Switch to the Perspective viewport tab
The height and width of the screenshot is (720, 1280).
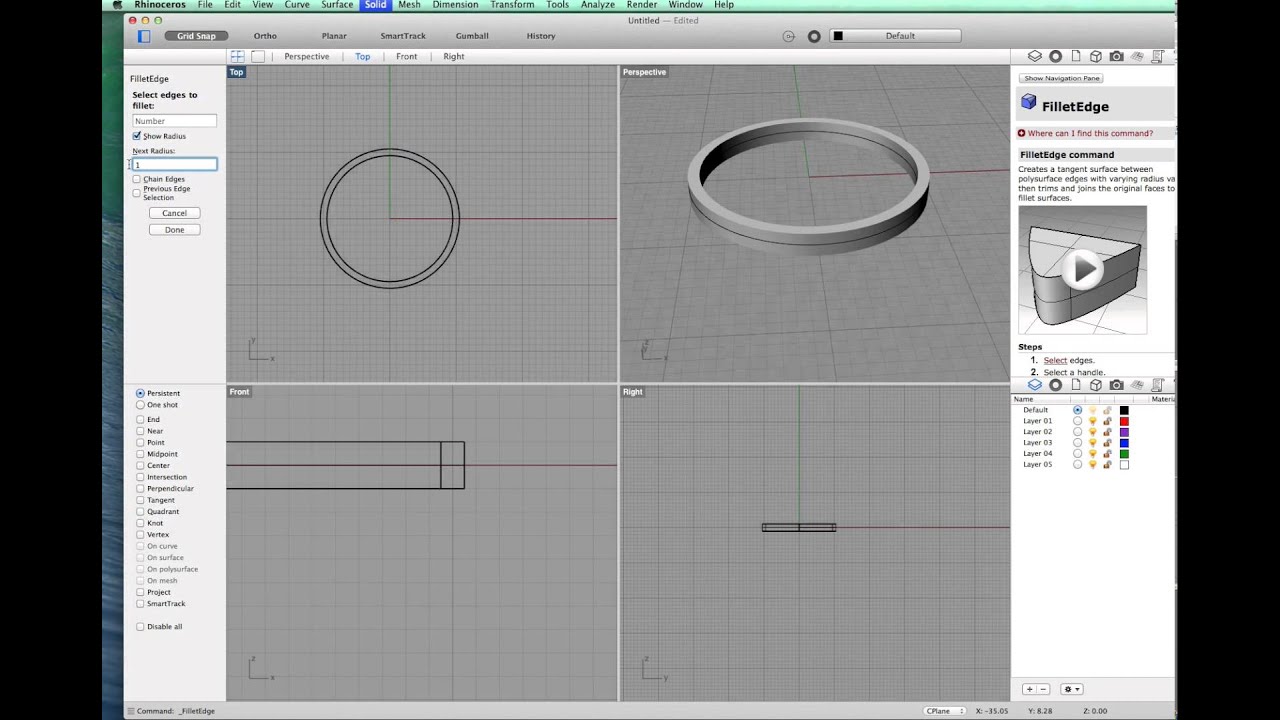pos(306,56)
